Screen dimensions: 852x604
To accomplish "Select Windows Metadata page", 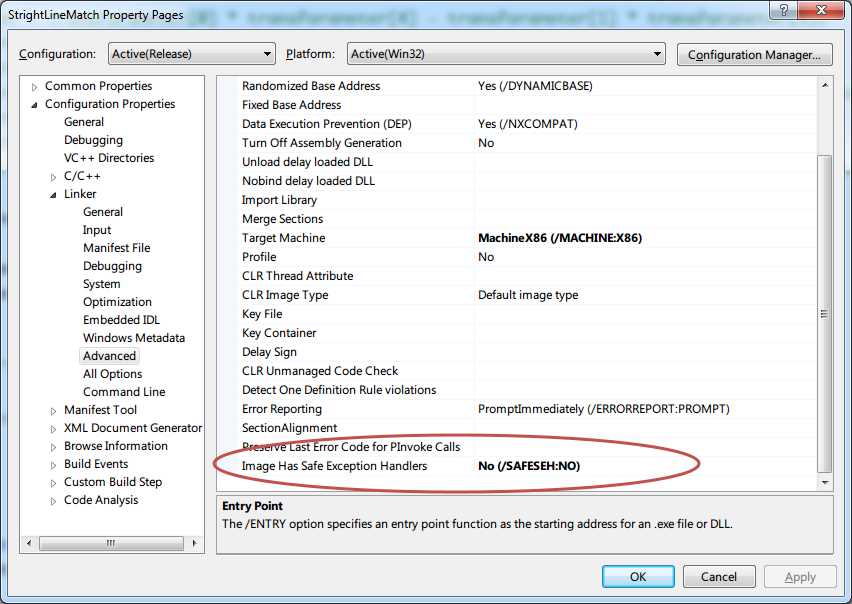I will [x=134, y=337].
